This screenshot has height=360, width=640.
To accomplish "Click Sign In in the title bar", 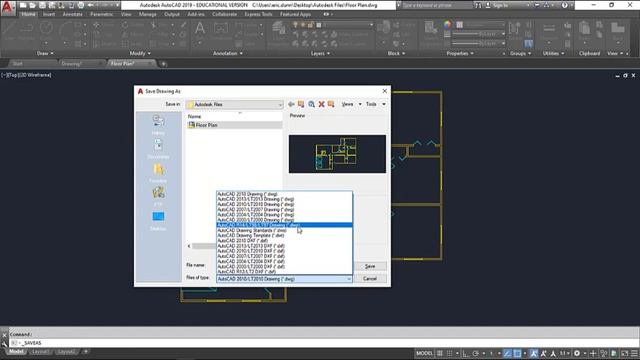I will pos(496,5).
